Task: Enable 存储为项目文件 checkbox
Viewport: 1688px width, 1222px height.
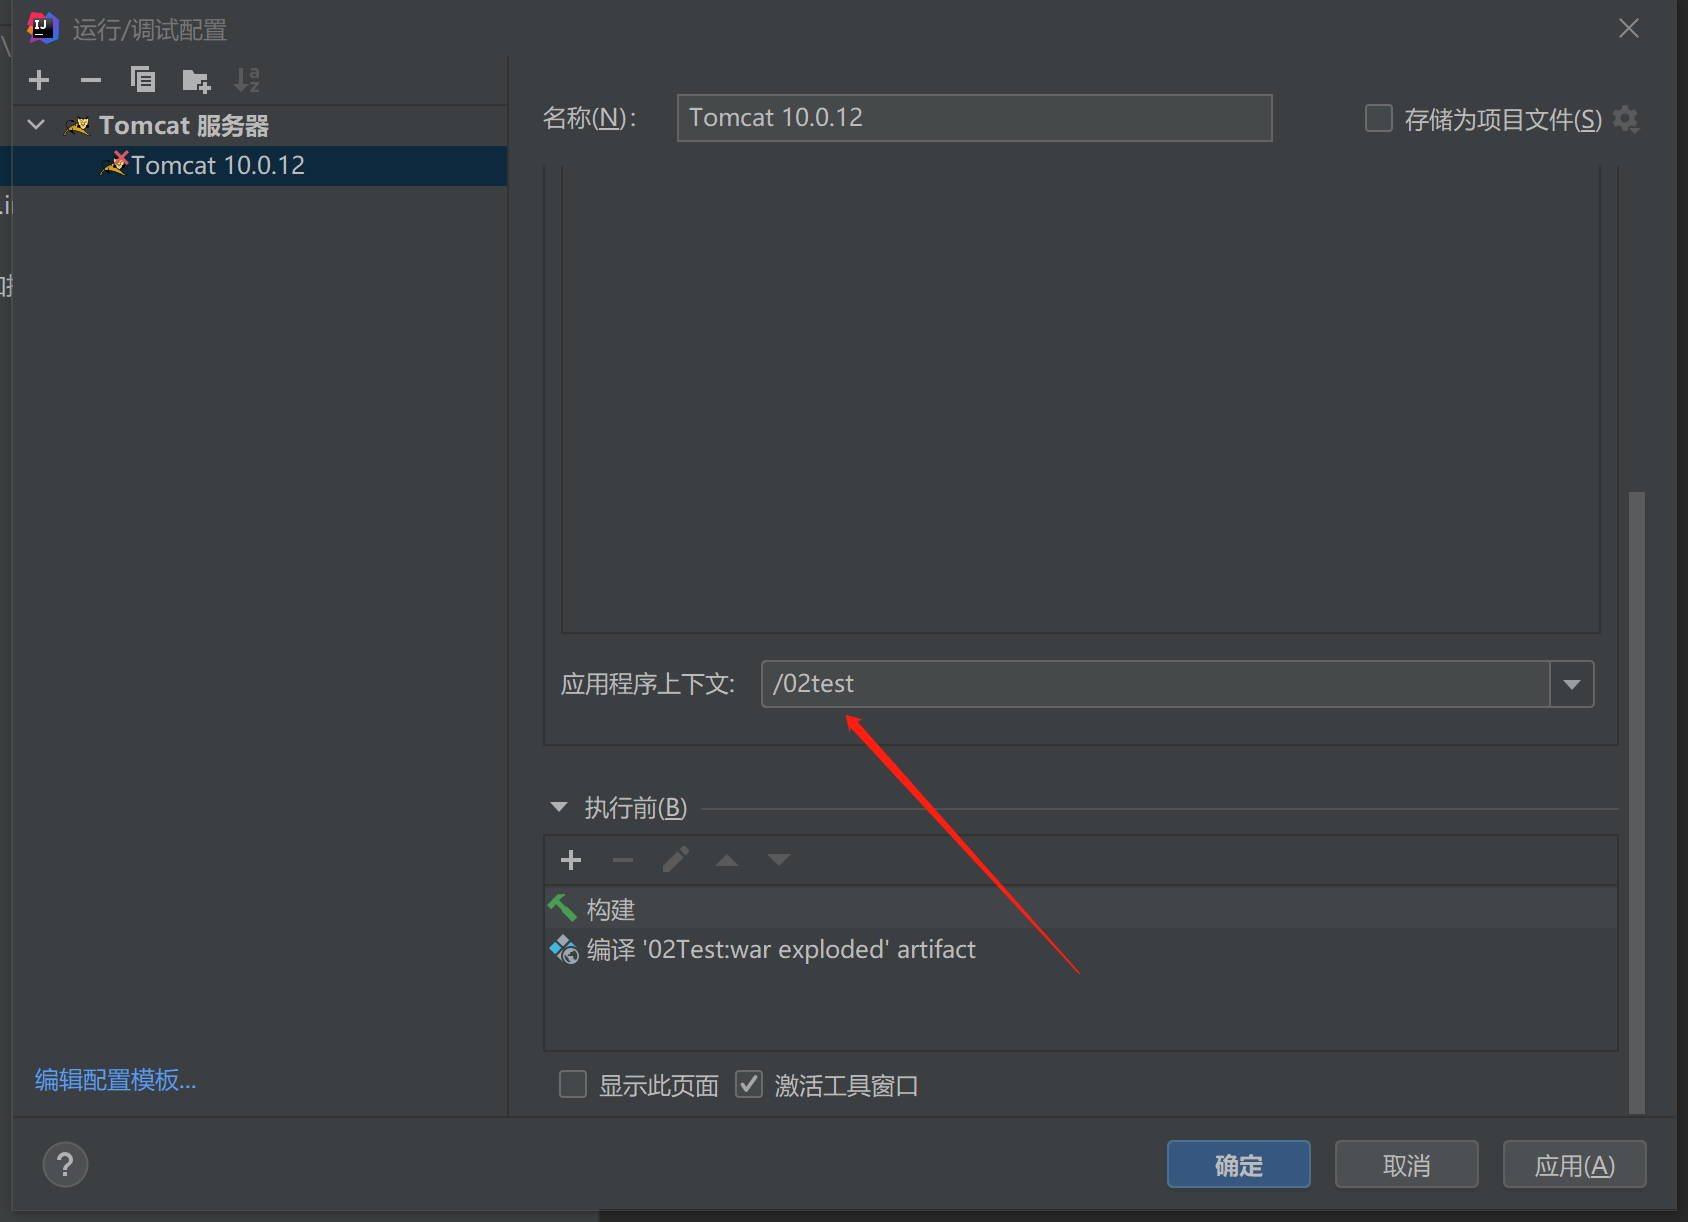Action: 1379,119
